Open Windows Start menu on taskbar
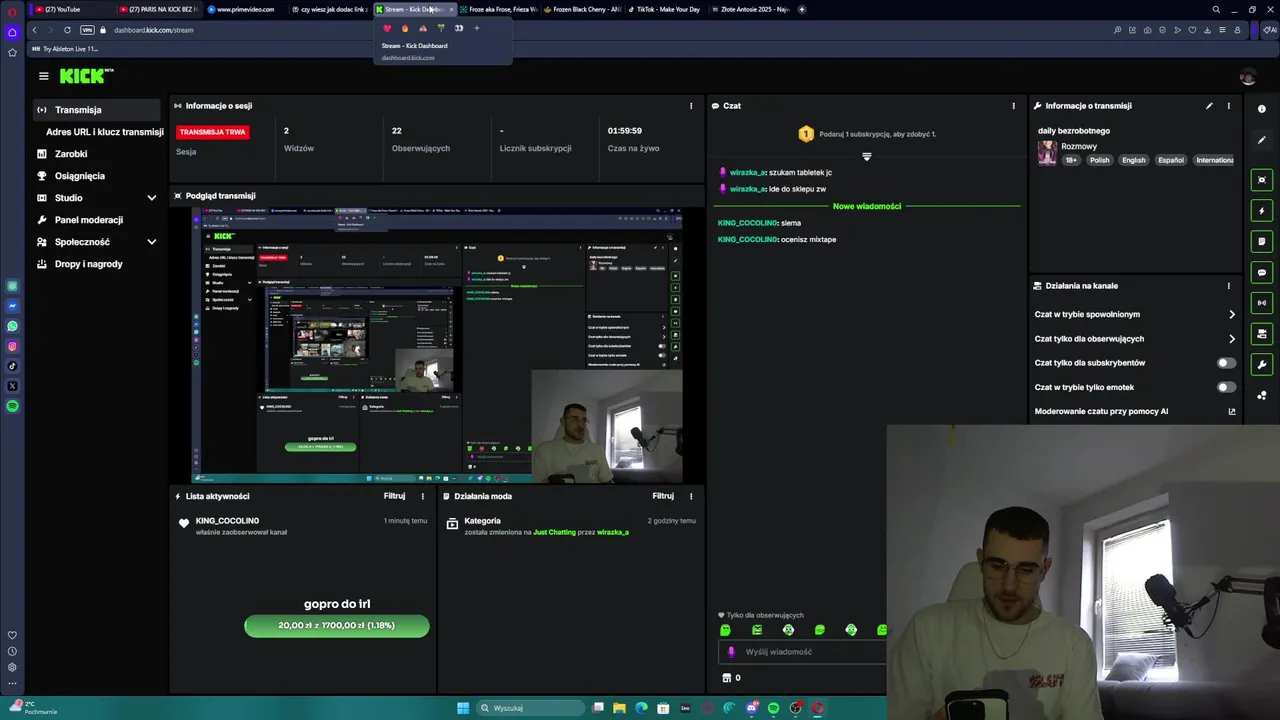 pos(463,708)
